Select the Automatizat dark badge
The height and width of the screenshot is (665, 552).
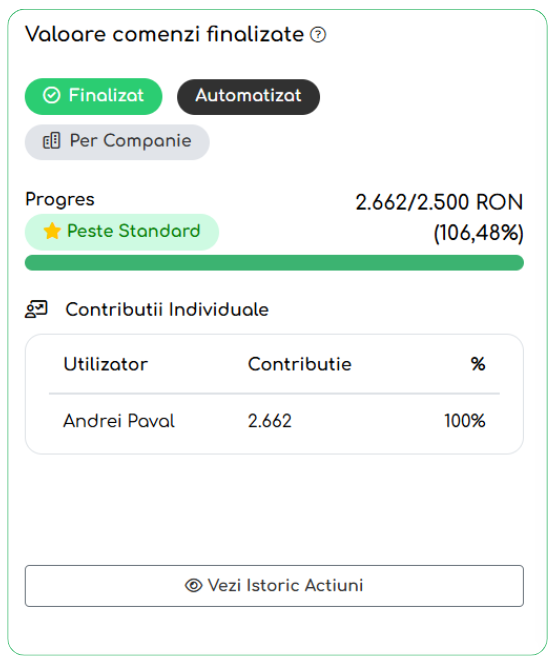[248, 97]
